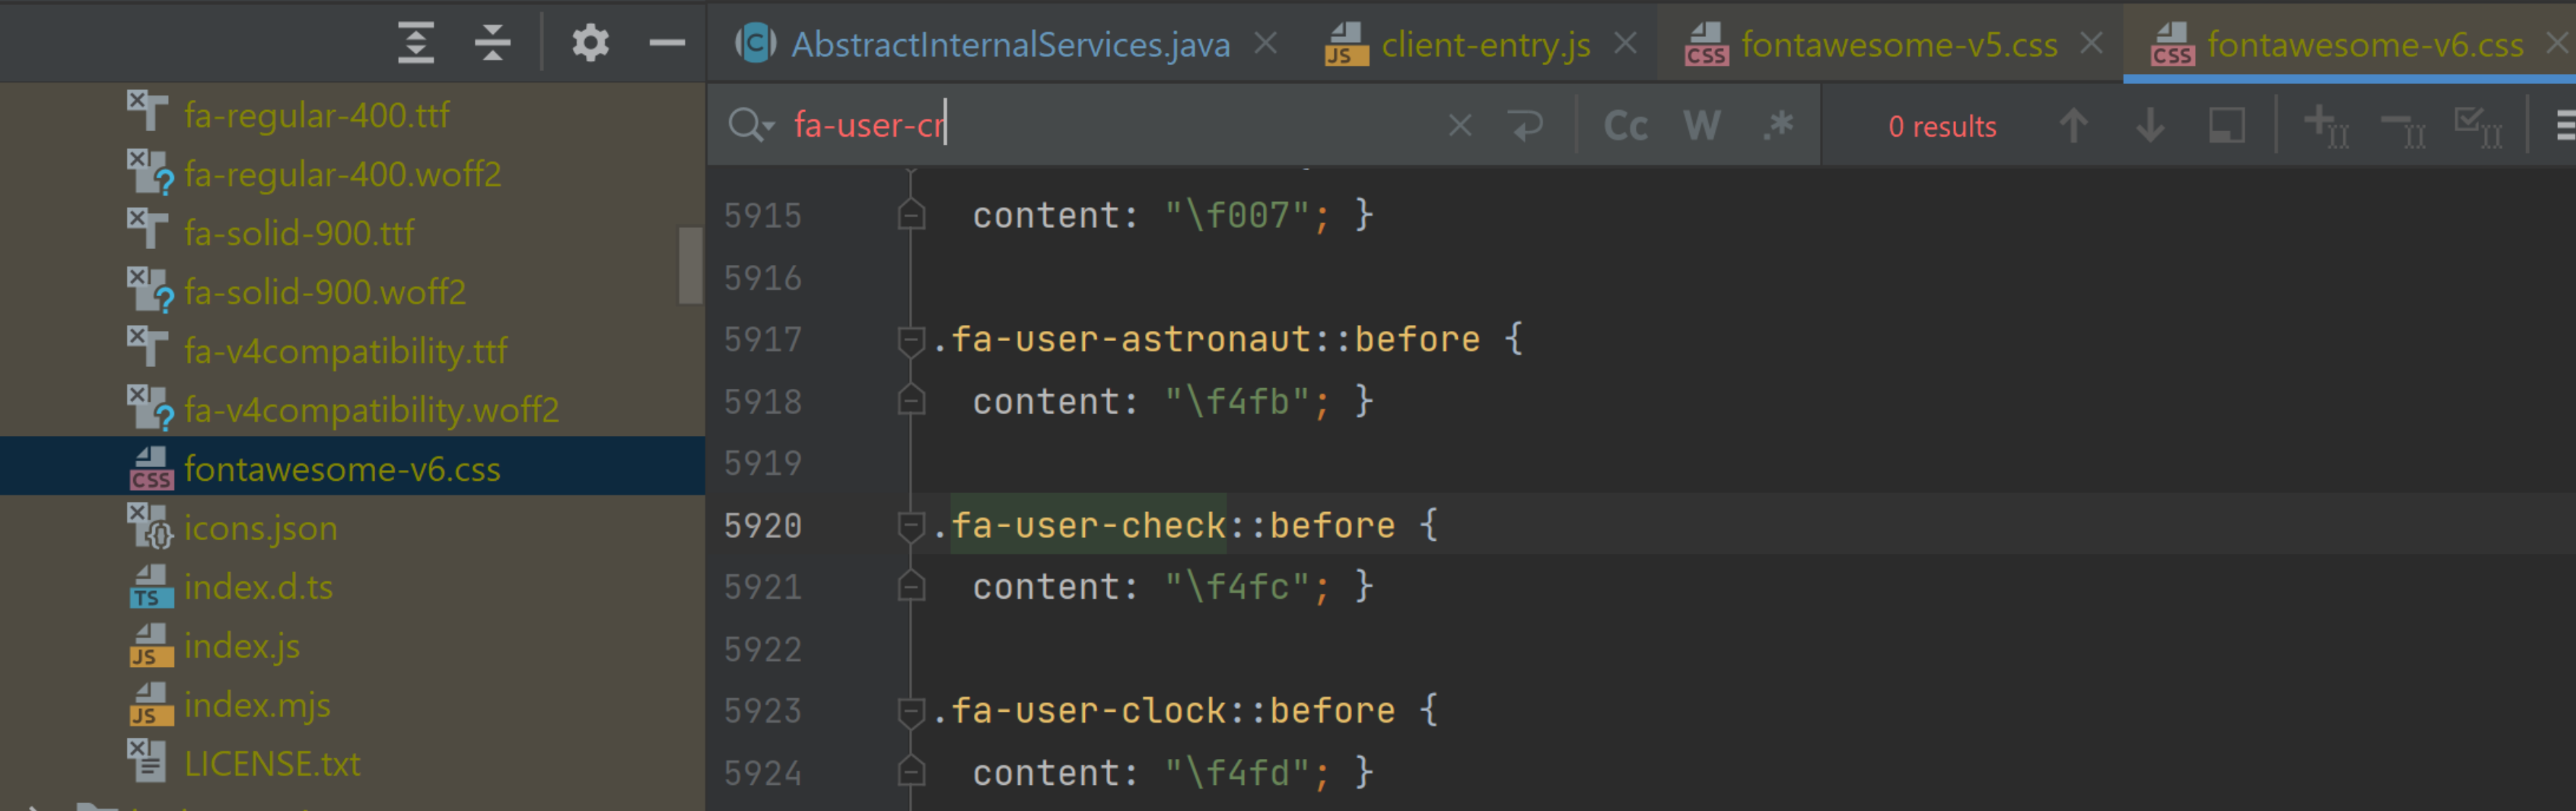This screenshot has height=811, width=2576.
Task: Collapse the .fa-user-astronaut rule fold
Action: point(910,340)
